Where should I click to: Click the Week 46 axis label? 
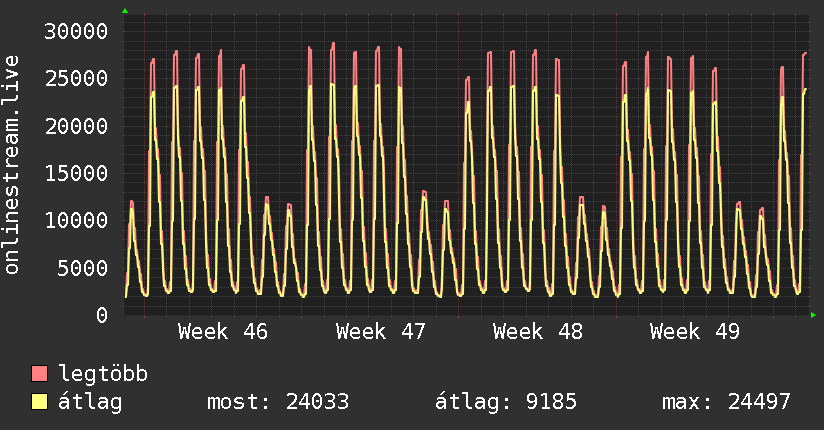(223, 332)
